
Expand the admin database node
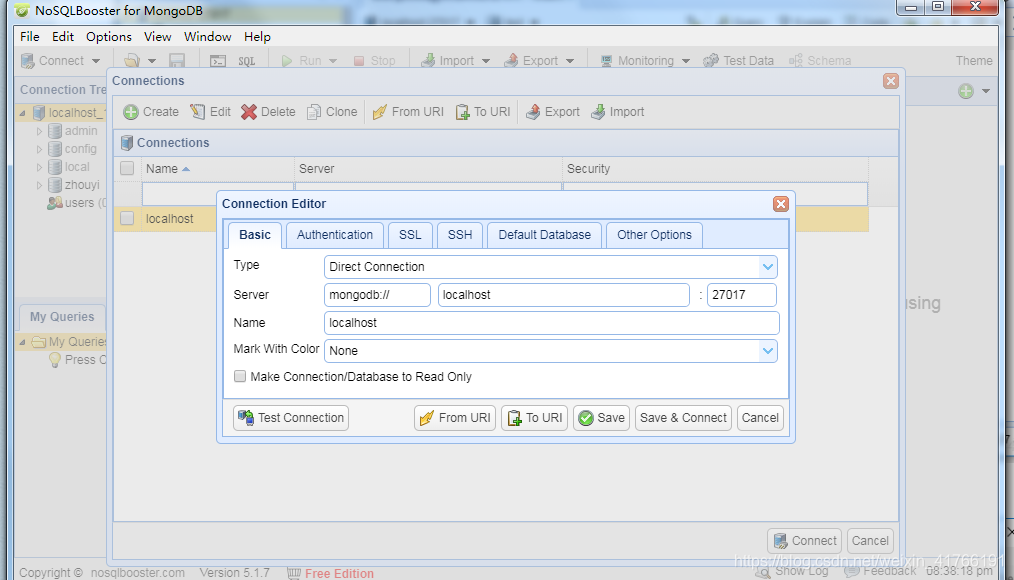[39, 131]
